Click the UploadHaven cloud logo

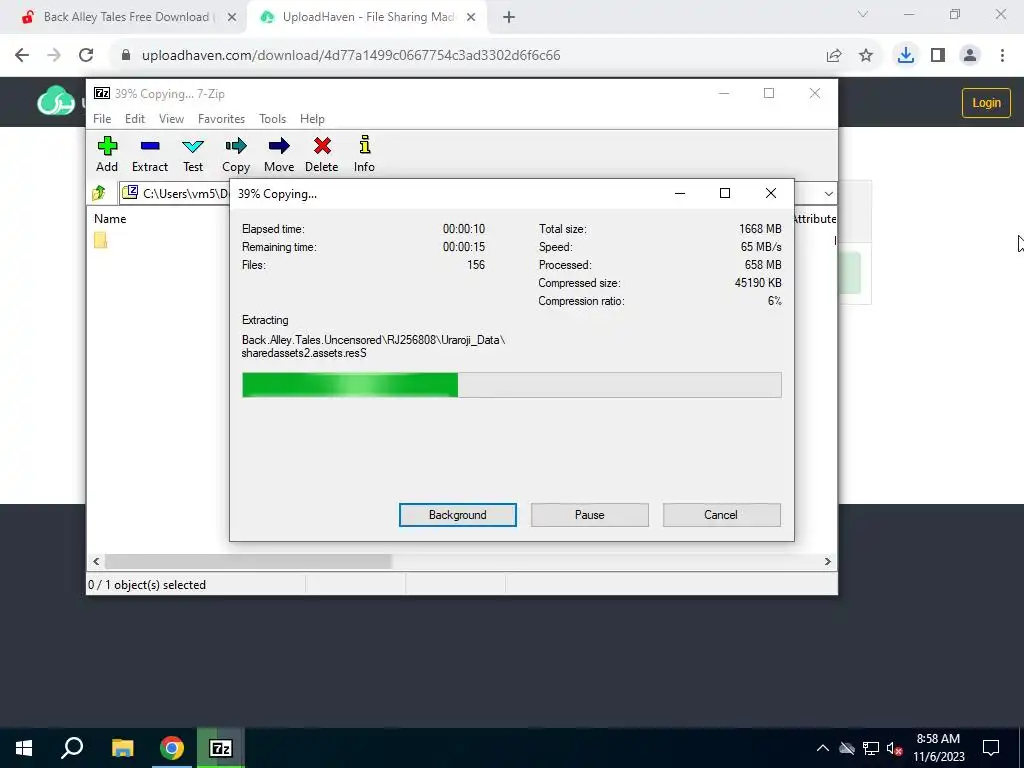click(56, 101)
